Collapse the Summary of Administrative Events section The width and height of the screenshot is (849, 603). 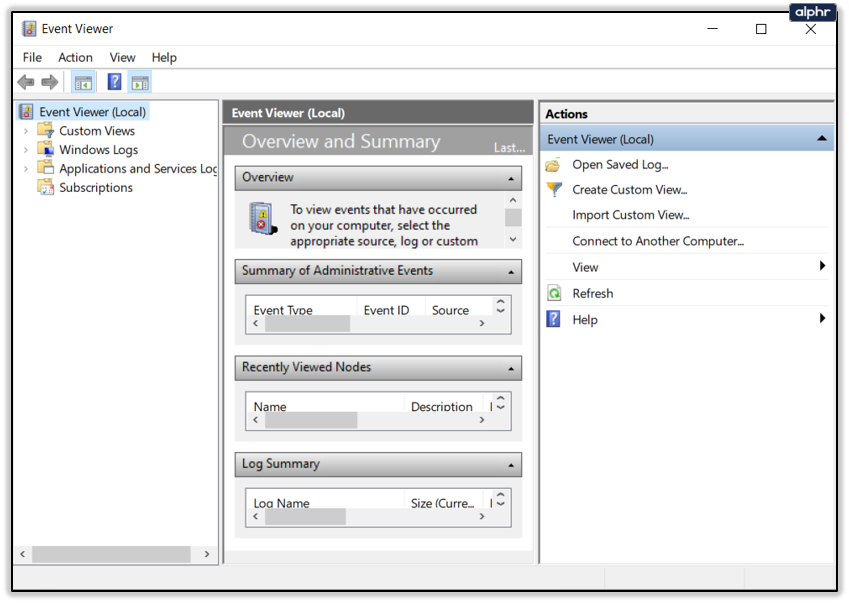coord(511,272)
